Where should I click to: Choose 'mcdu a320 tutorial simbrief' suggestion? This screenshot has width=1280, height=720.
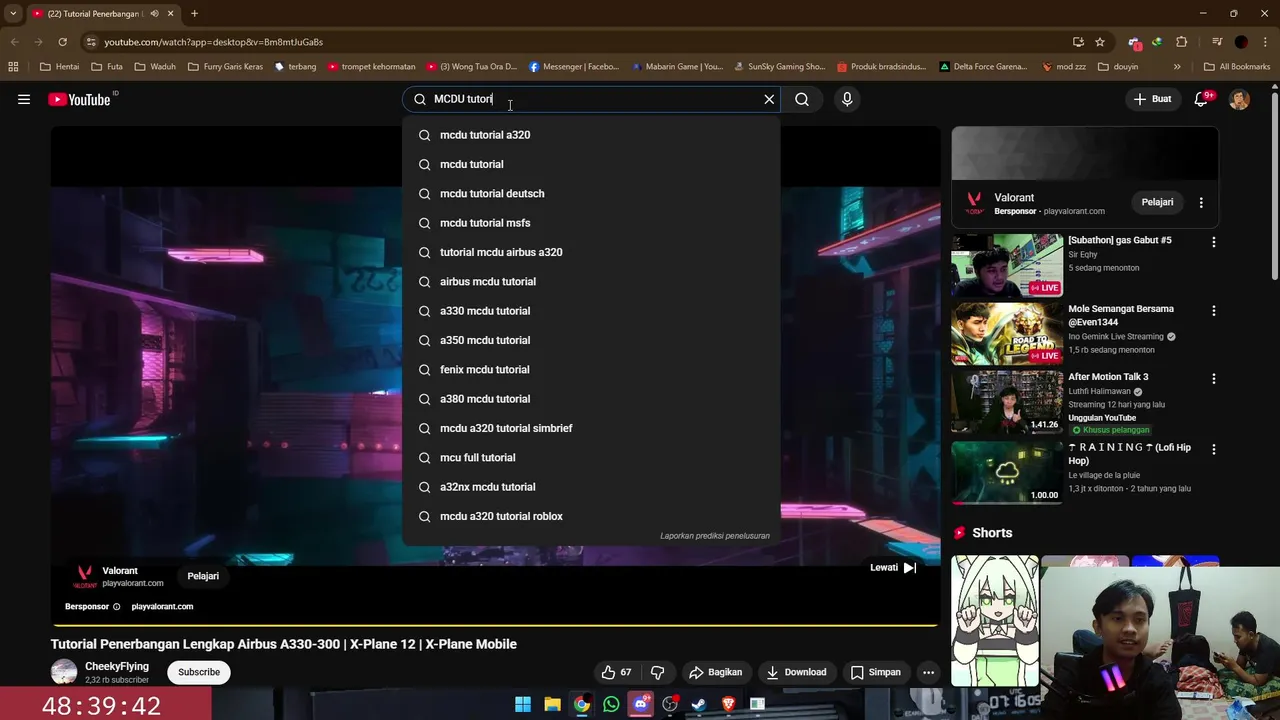coord(590,428)
